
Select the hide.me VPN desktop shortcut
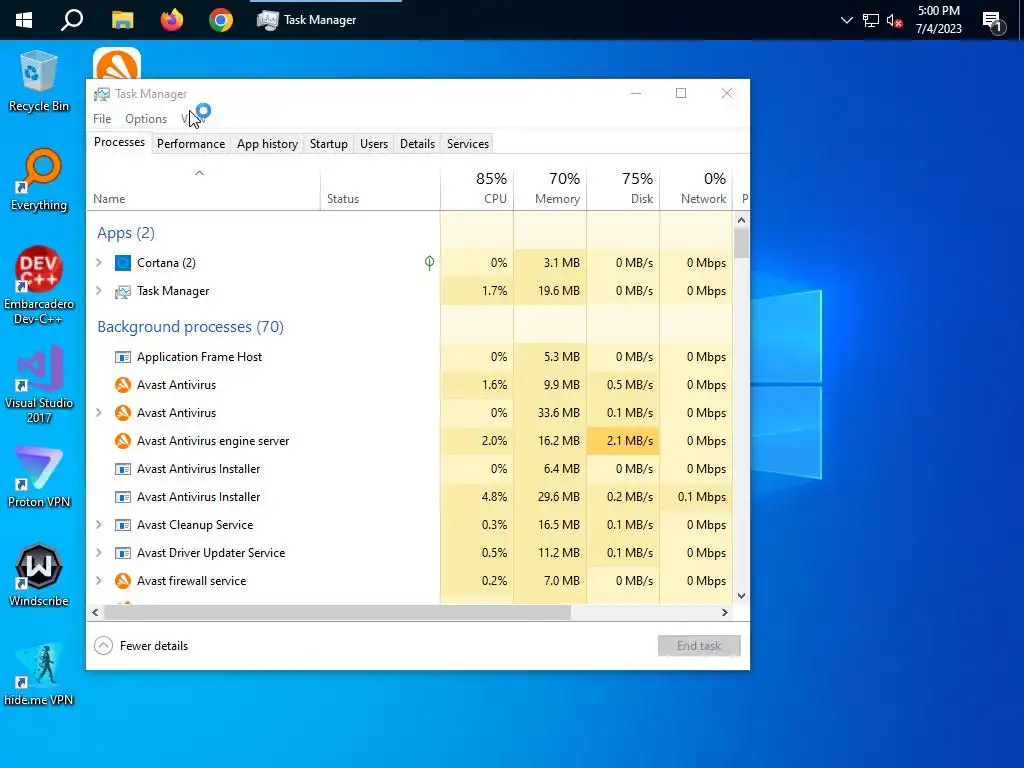(39, 675)
